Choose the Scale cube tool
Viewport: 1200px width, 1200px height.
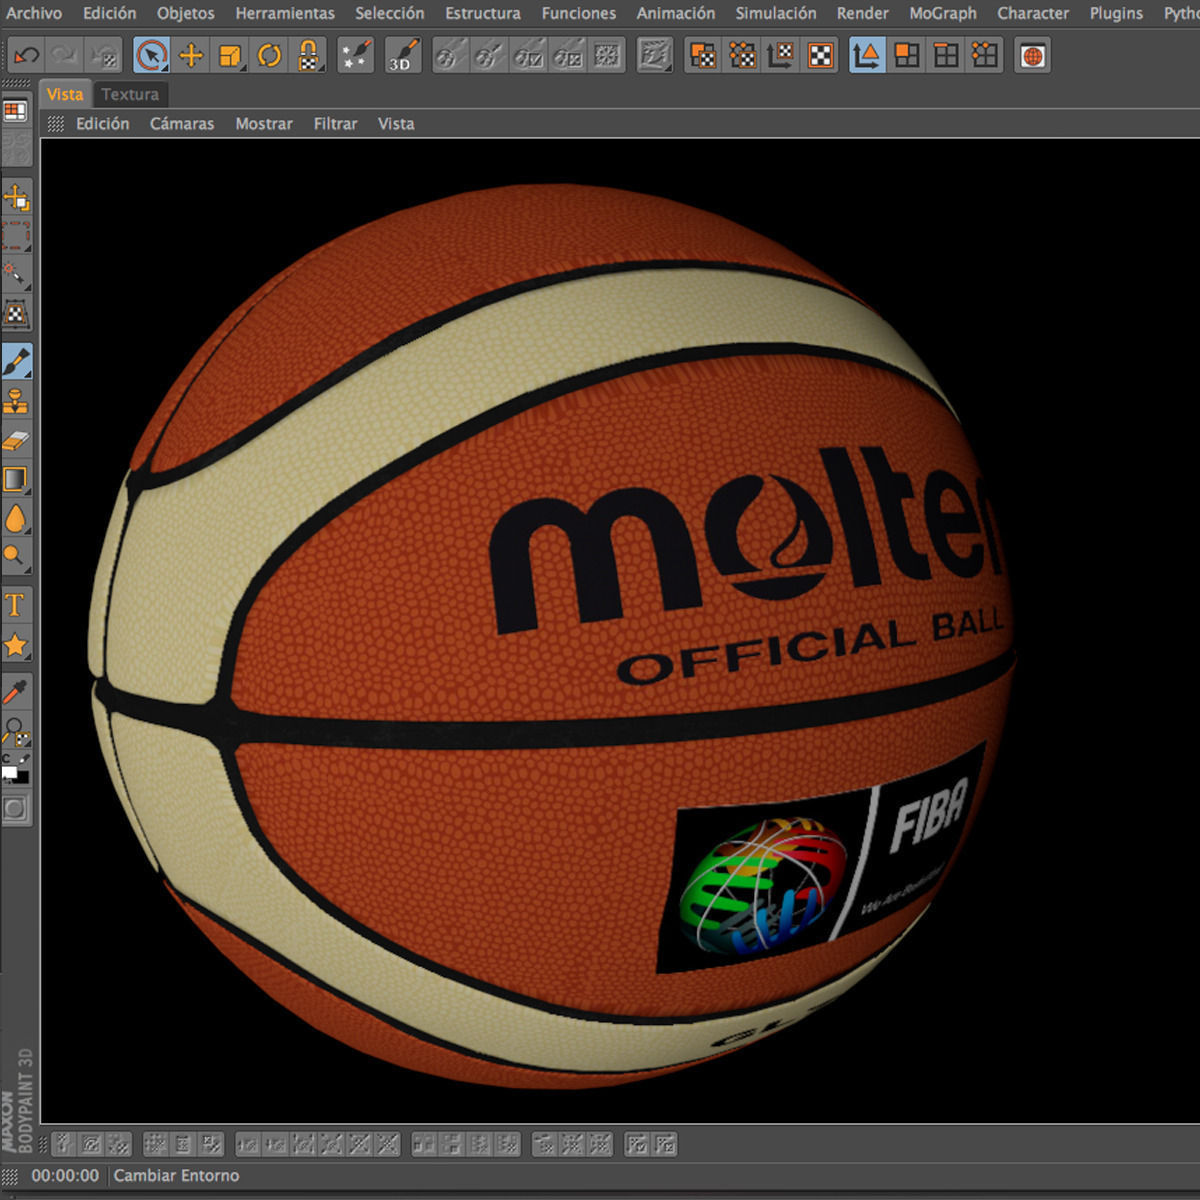pyautogui.click(x=230, y=55)
